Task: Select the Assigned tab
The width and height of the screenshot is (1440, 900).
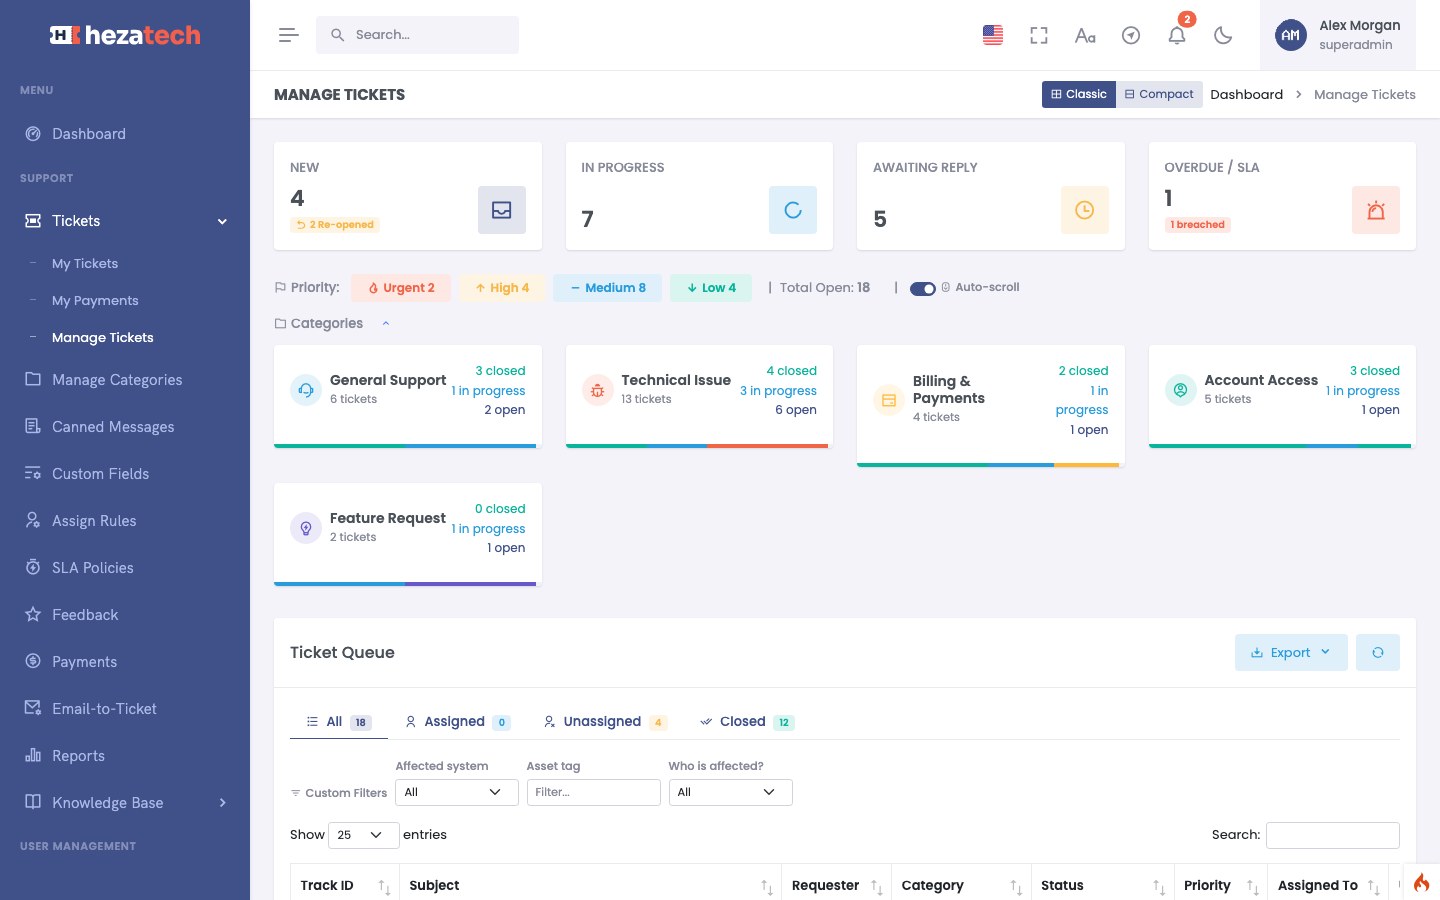Action: click(x=457, y=722)
